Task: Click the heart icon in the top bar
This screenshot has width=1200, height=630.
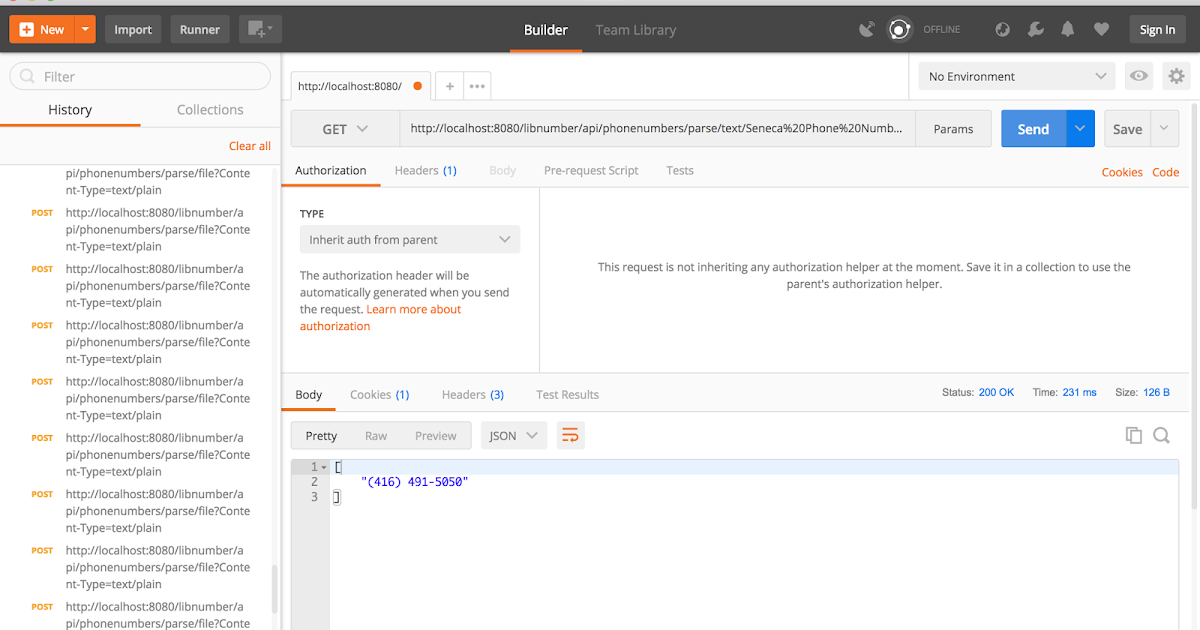Action: [1101, 29]
